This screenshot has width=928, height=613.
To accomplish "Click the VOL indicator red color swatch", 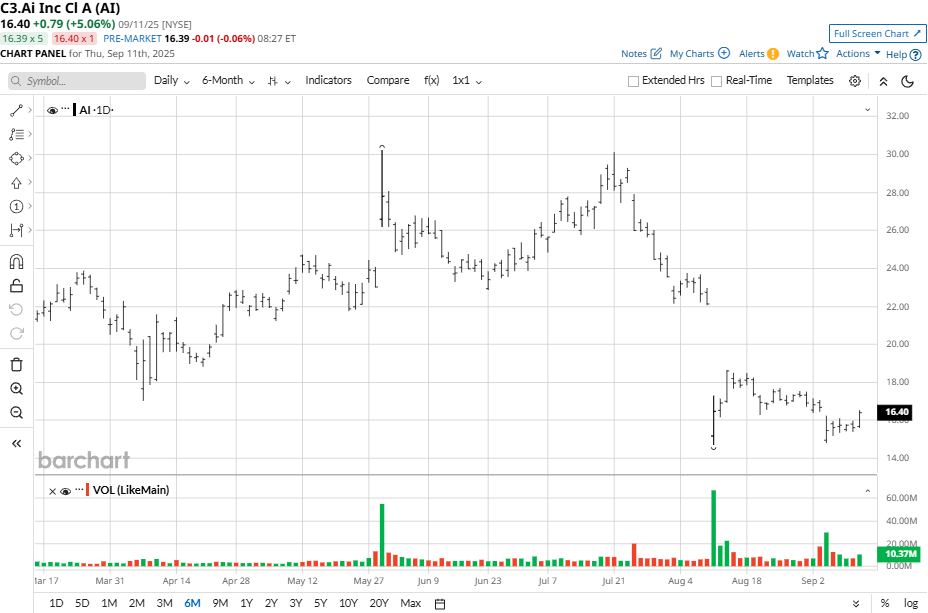I will pyautogui.click(x=88, y=490).
